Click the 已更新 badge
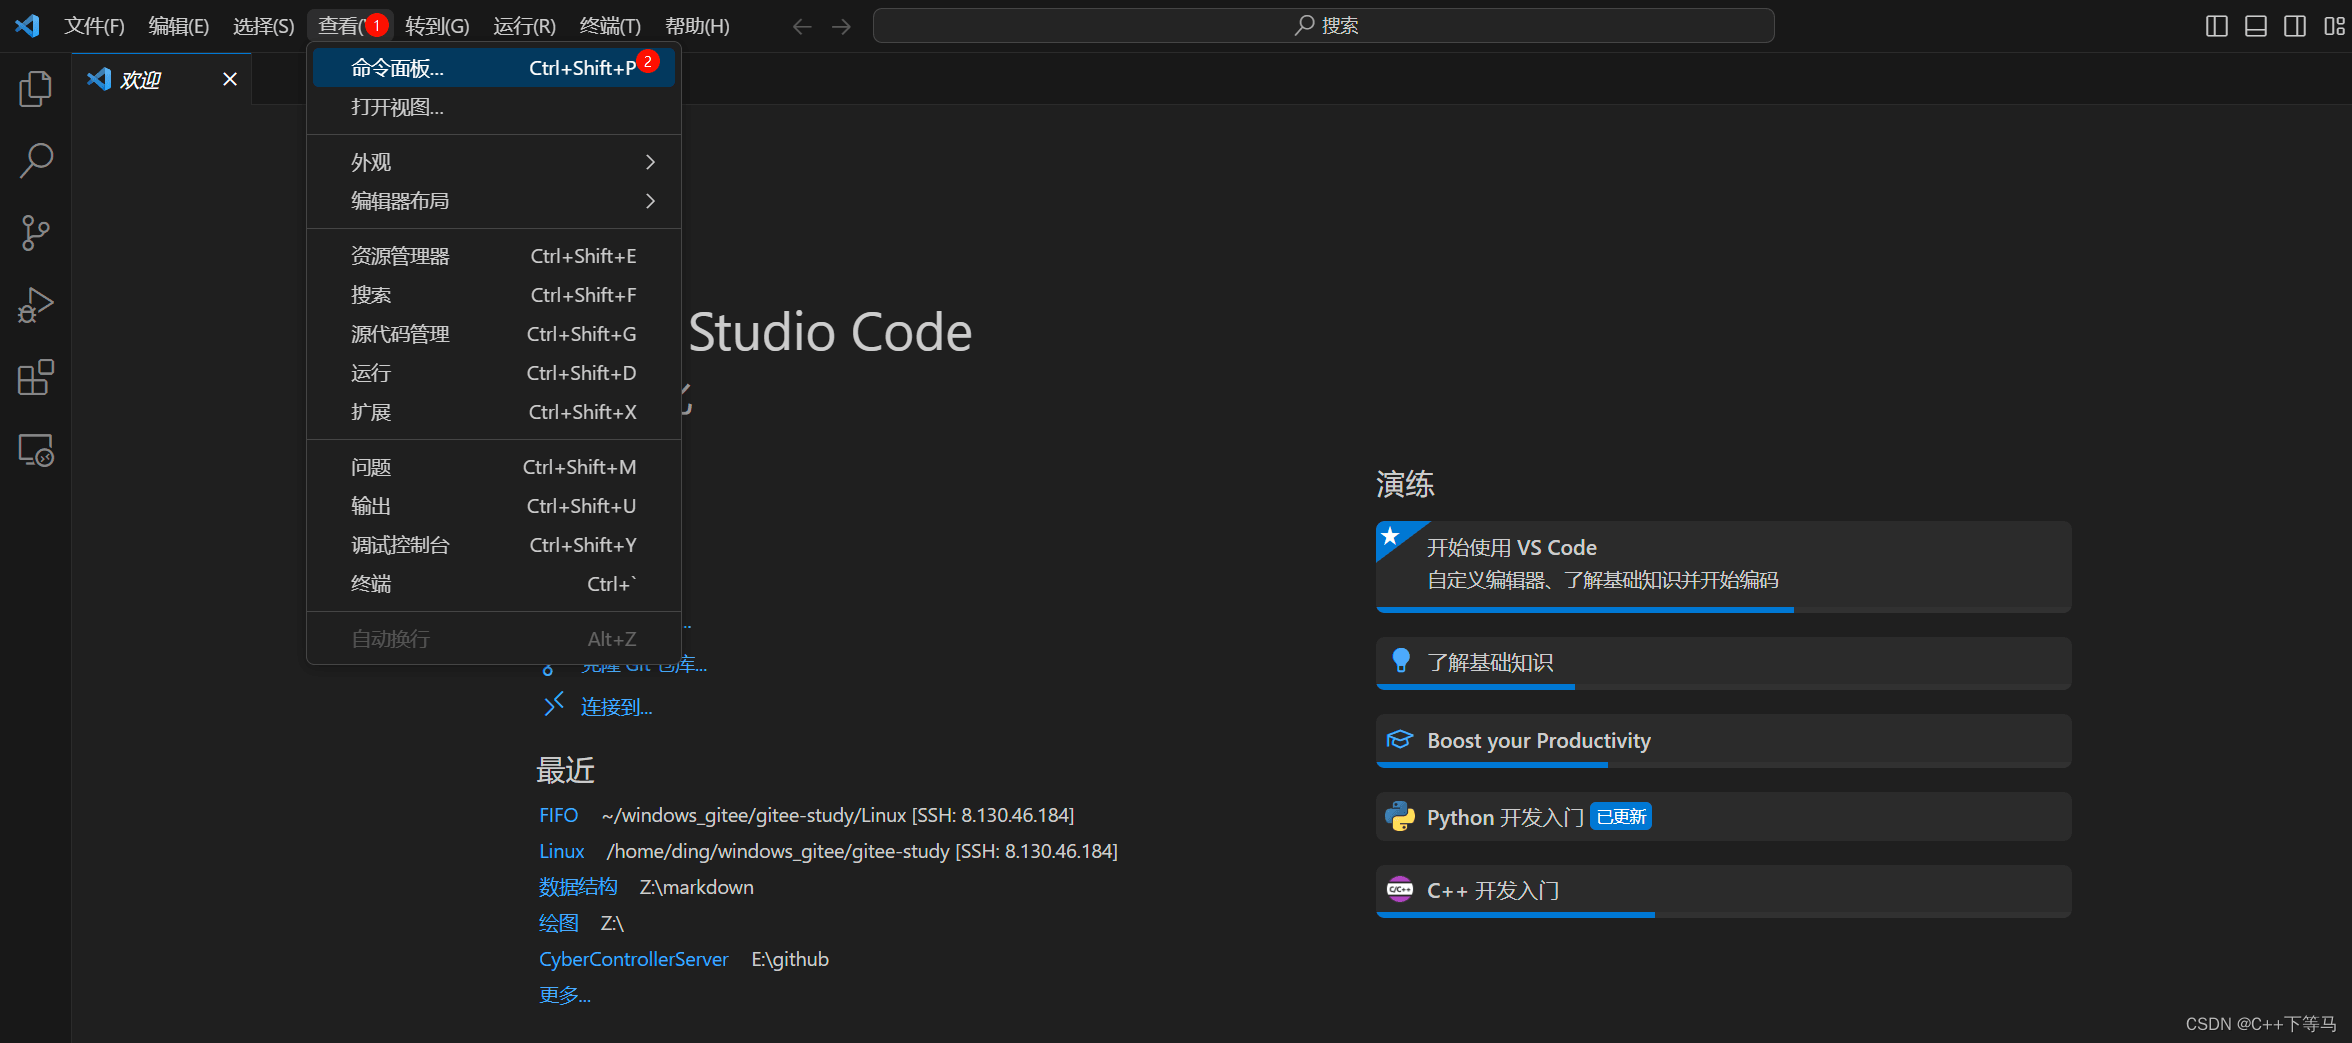 click(x=1621, y=817)
